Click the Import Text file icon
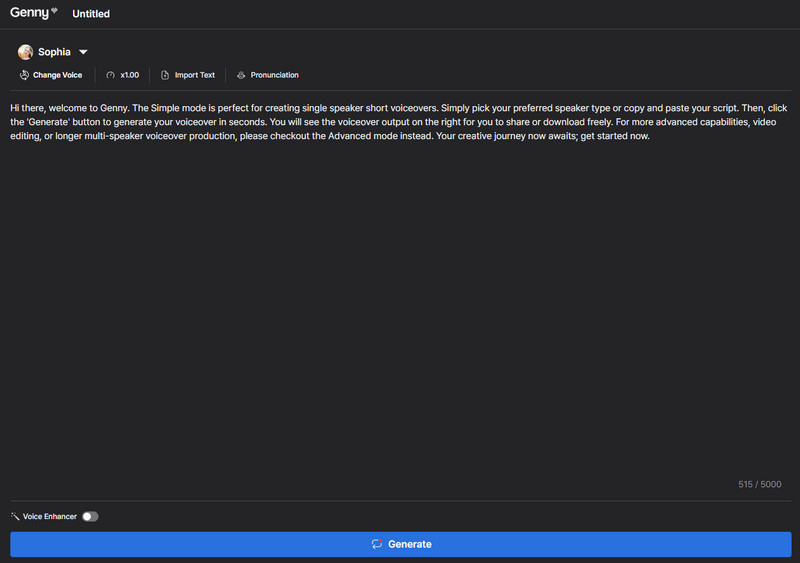Image resolution: width=800 pixels, height=563 pixels. tap(165, 75)
